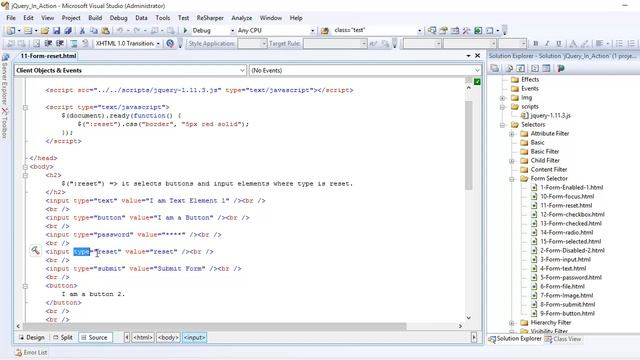Start debugging with the green play icon
This screenshot has height=360, width=640.
click(185, 30)
